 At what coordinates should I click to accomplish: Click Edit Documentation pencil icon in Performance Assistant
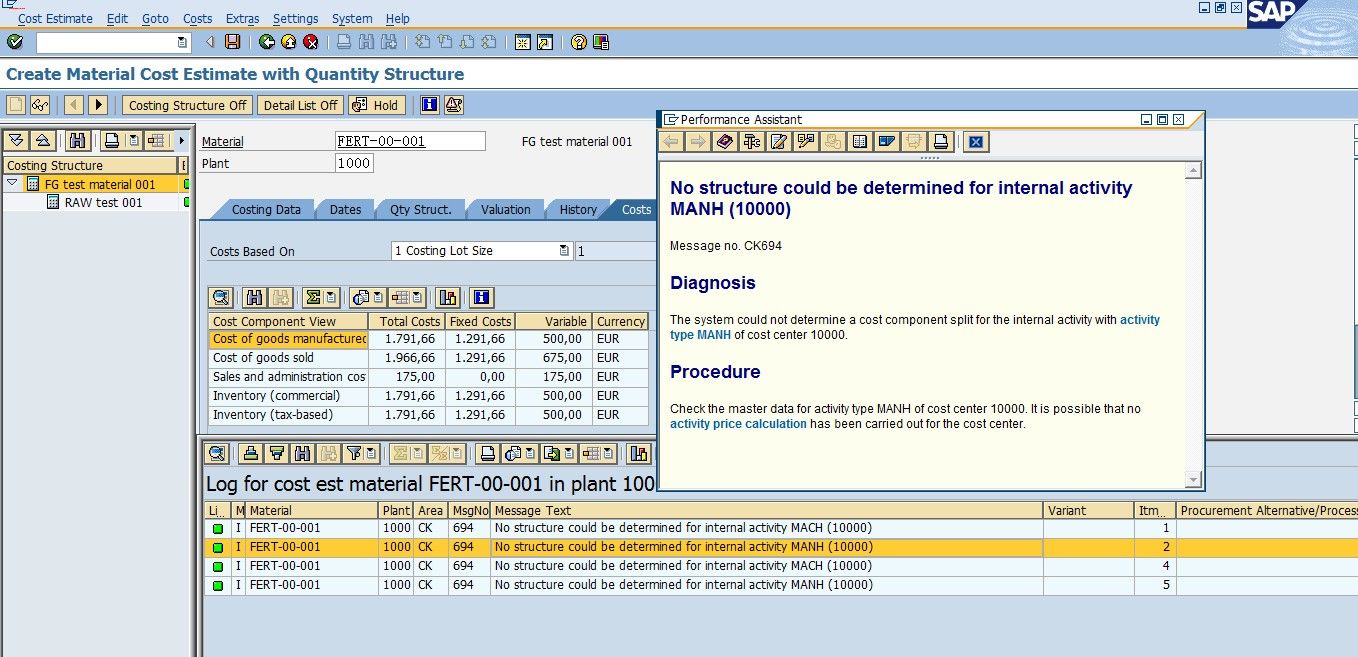tap(779, 142)
